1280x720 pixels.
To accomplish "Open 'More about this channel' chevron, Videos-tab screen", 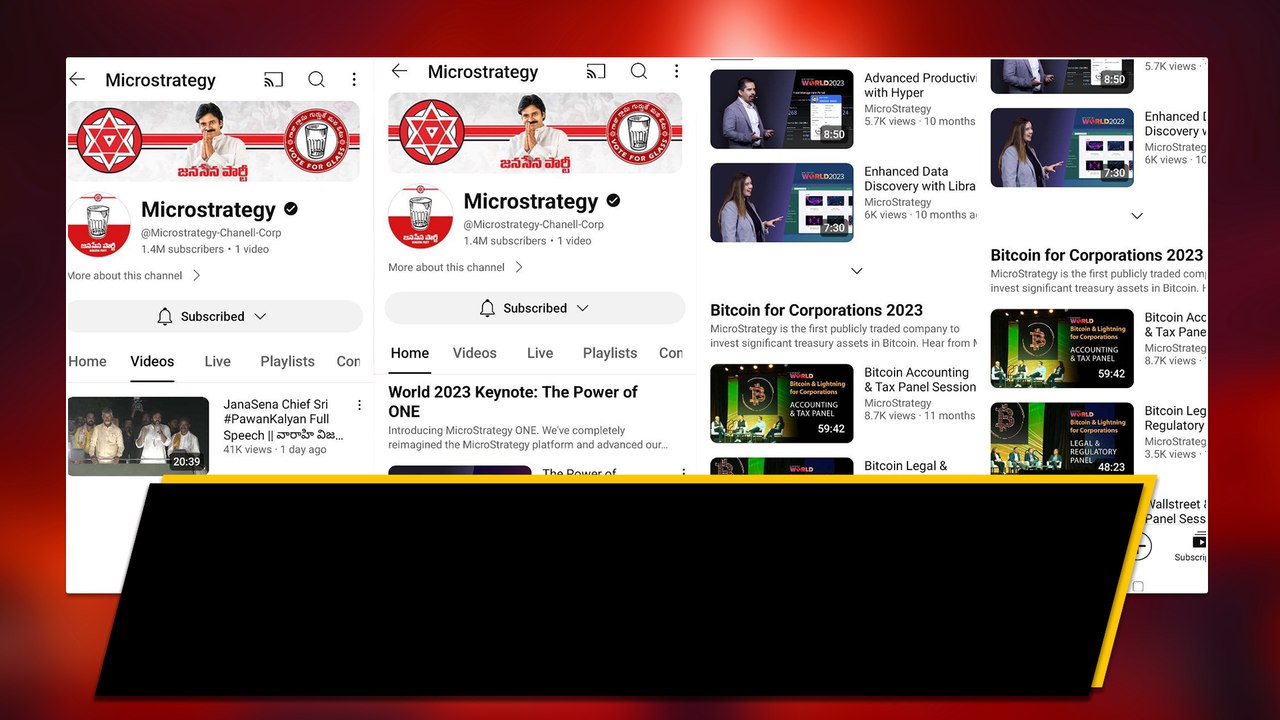I will coord(196,275).
